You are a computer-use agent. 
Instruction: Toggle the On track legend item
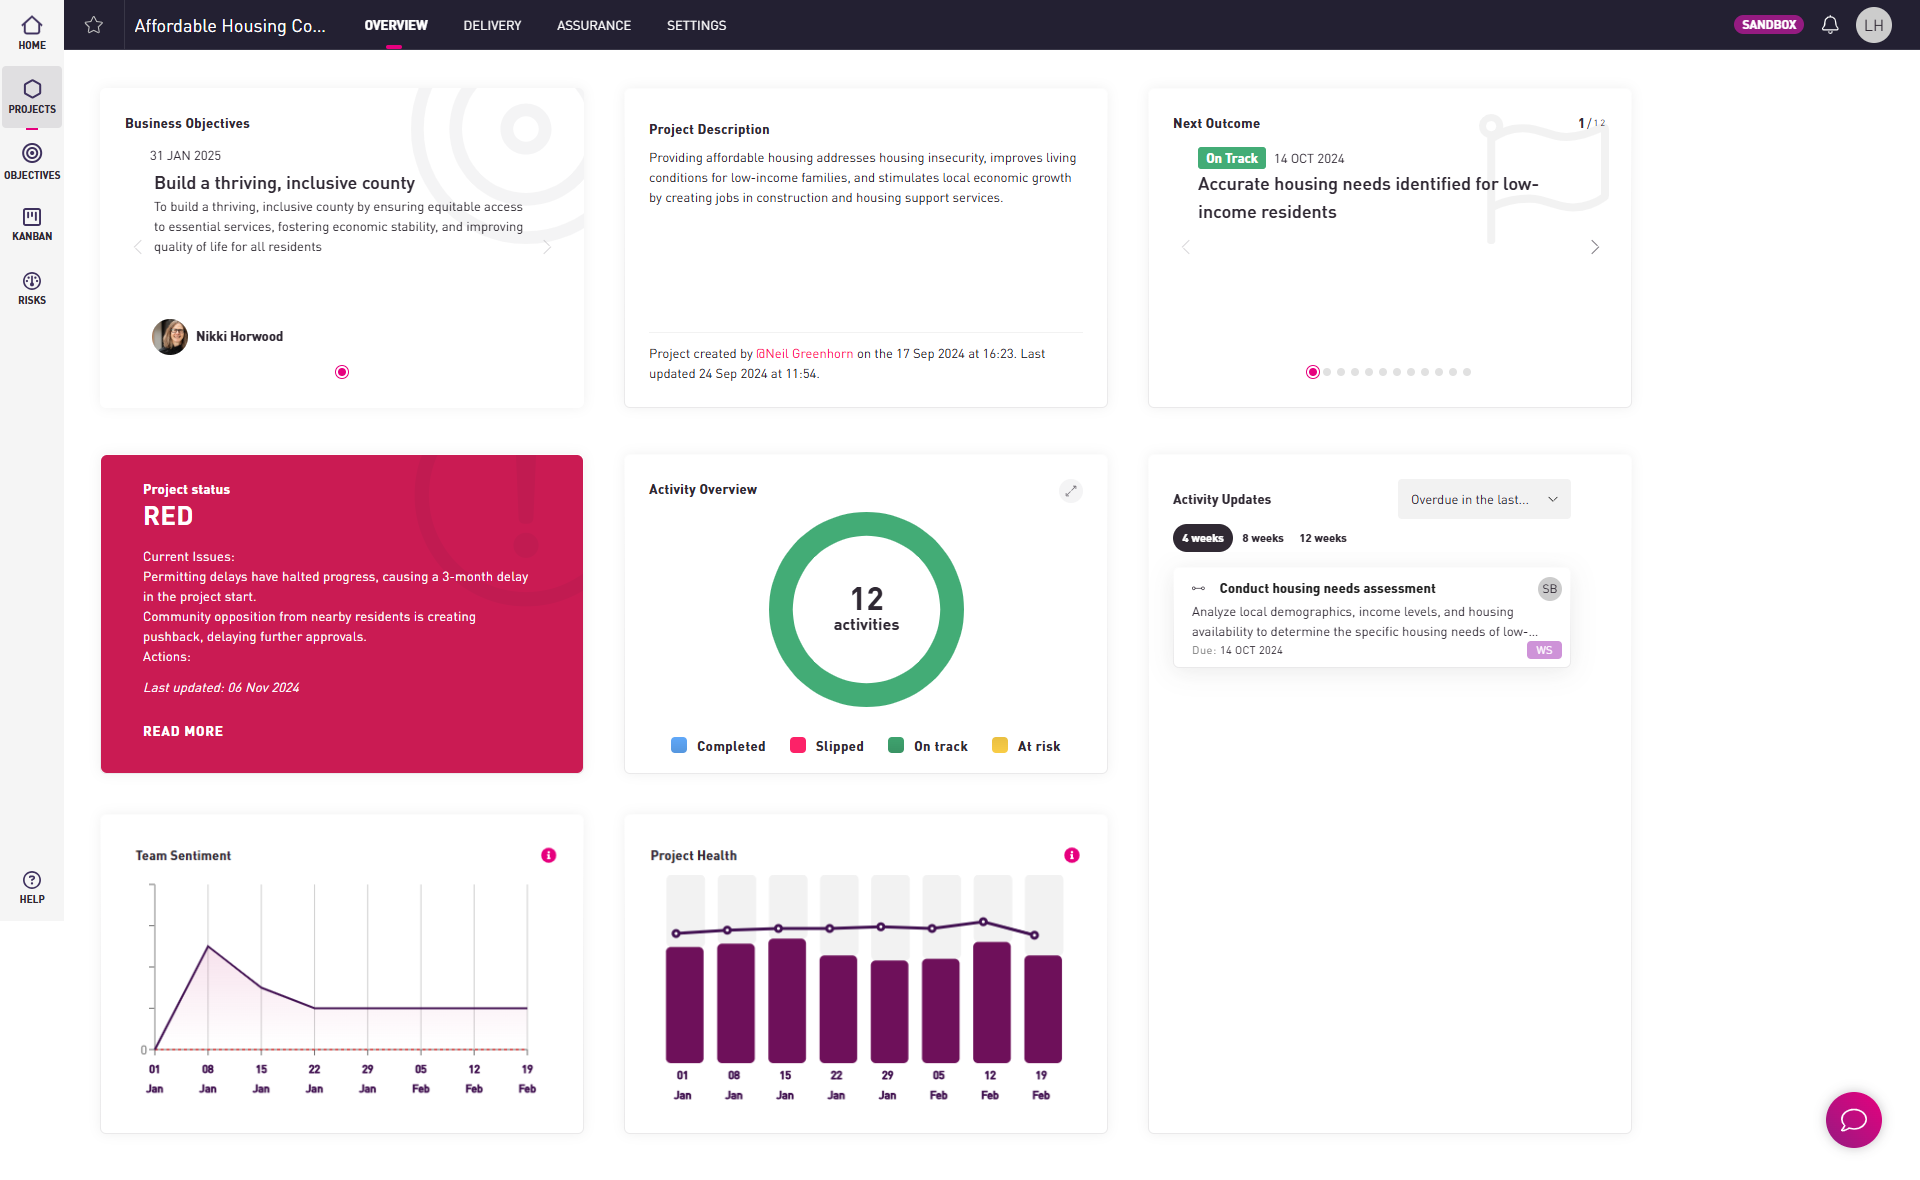pyautogui.click(x=928, y=746)
